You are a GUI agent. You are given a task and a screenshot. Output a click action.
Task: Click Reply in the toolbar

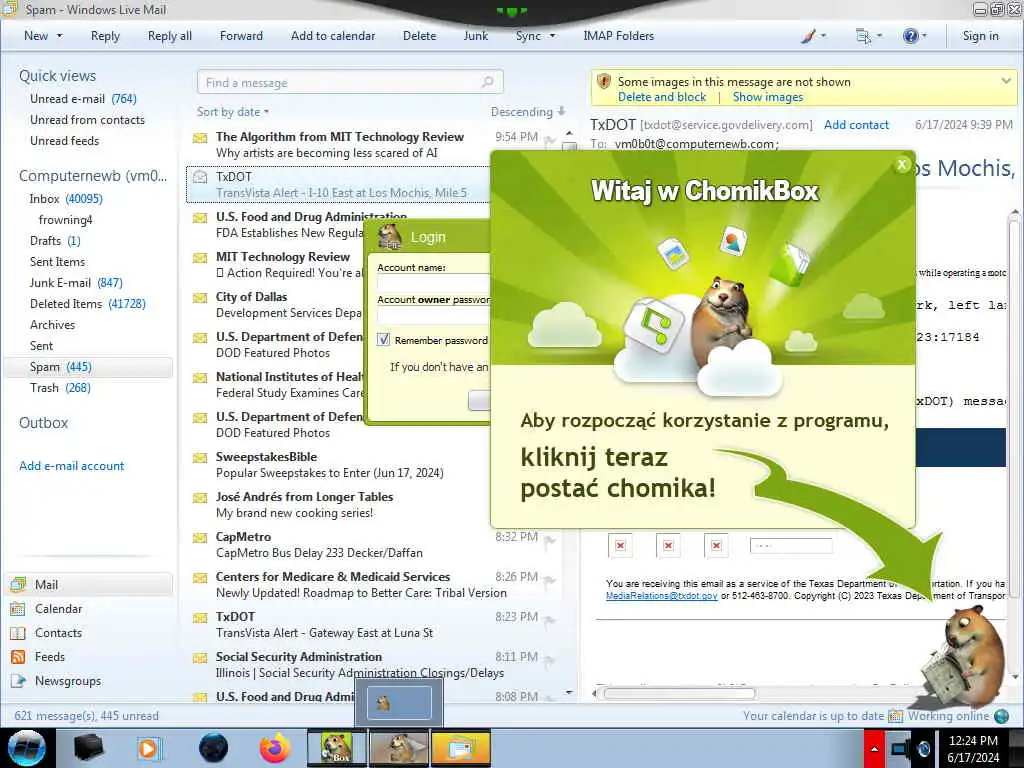tap(105, 36)
